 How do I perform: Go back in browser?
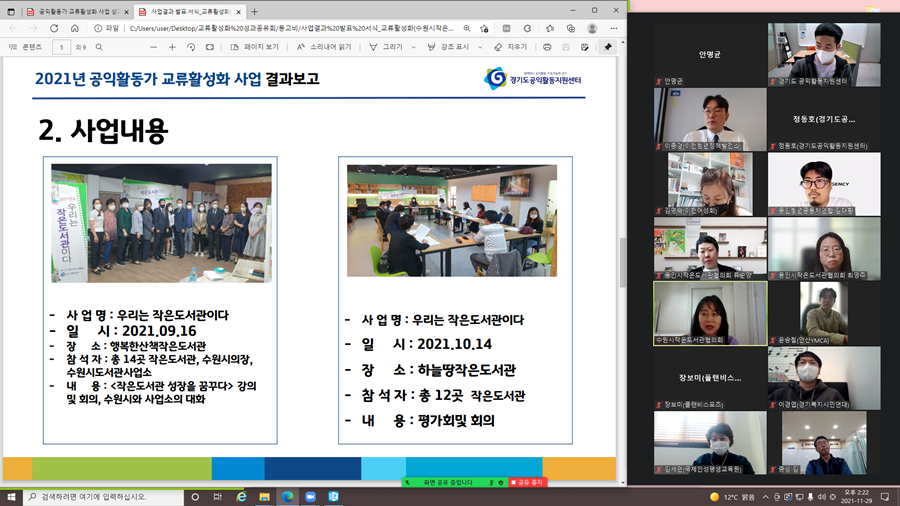pos(13,28)
